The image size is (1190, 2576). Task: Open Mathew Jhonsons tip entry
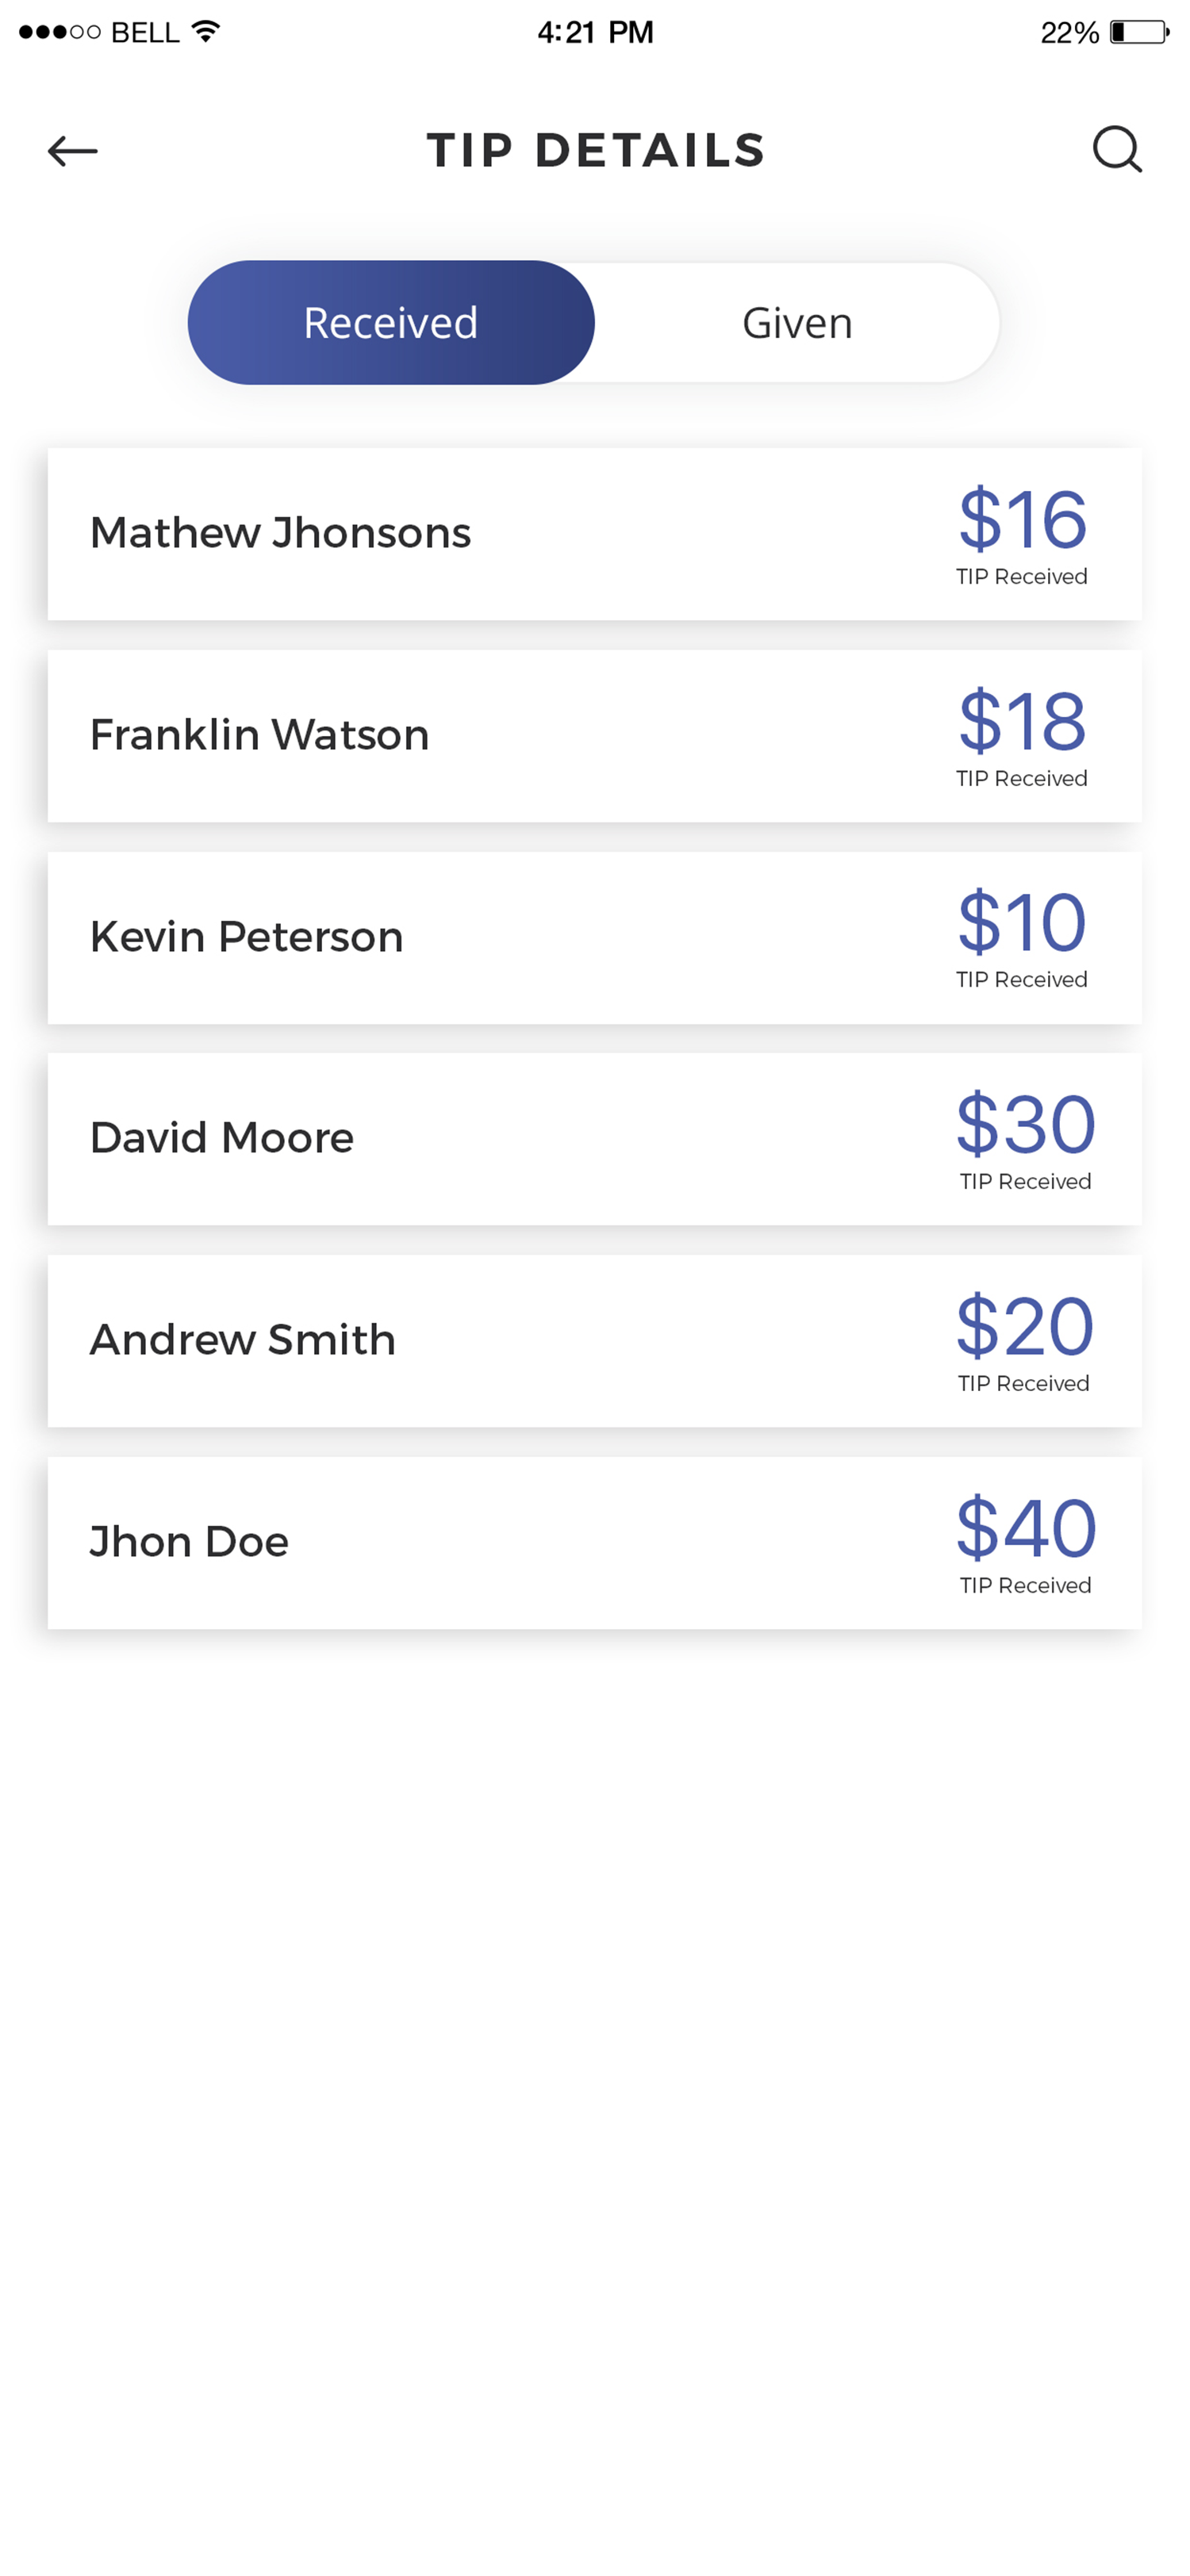point(594,534)
